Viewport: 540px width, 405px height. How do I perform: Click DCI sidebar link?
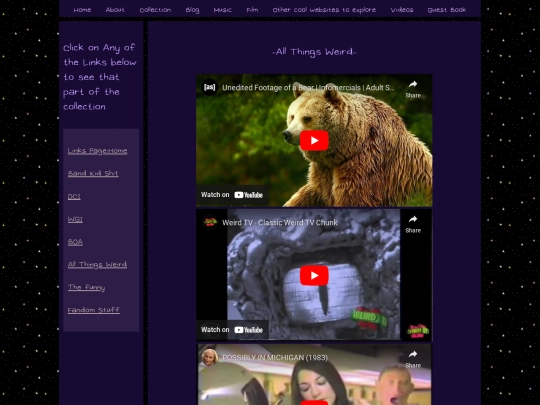click(74, 197)
